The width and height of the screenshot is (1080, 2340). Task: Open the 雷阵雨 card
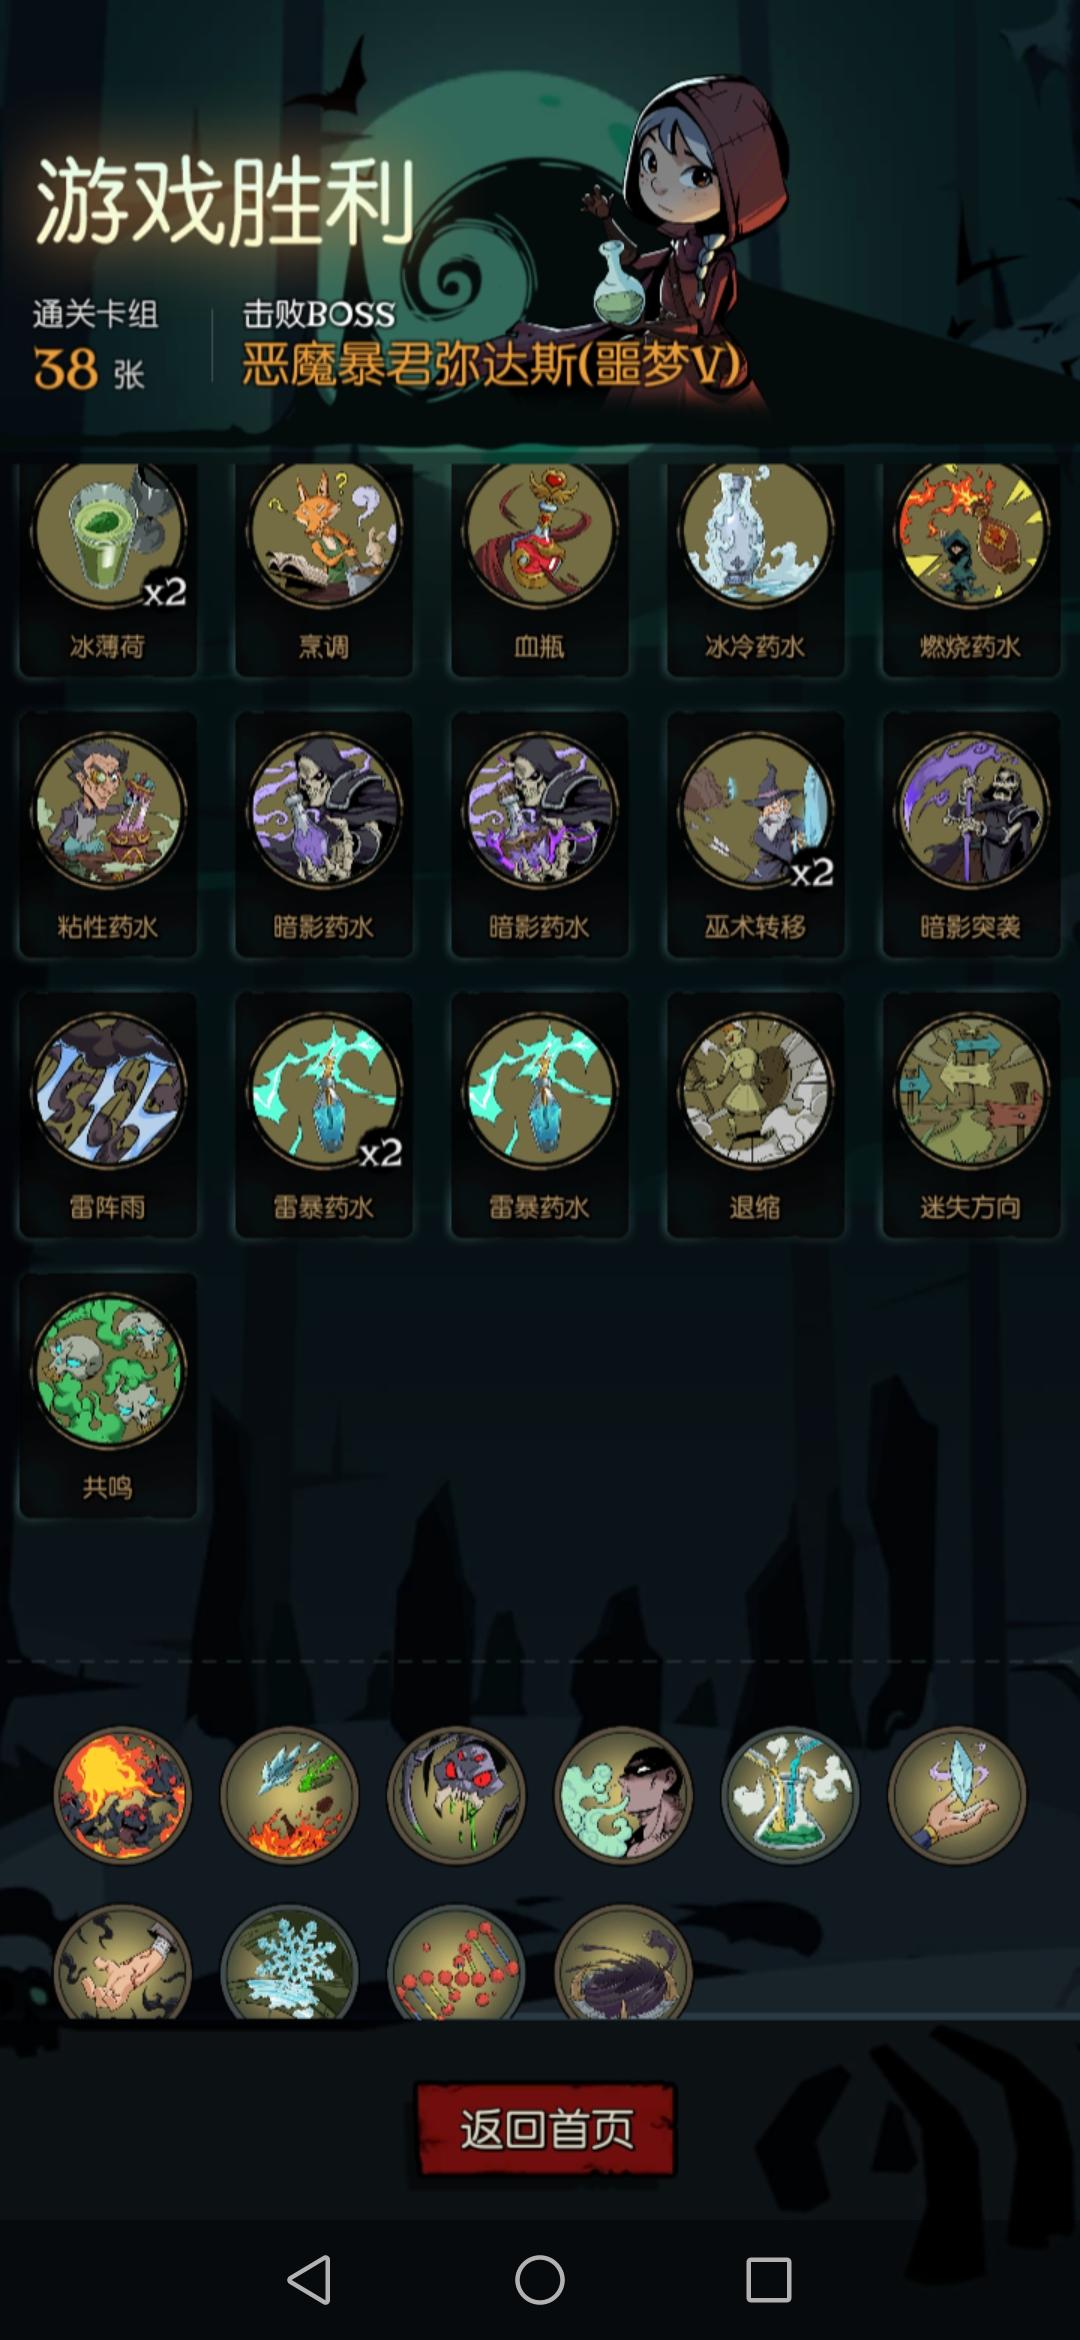tap(108, 1115)
